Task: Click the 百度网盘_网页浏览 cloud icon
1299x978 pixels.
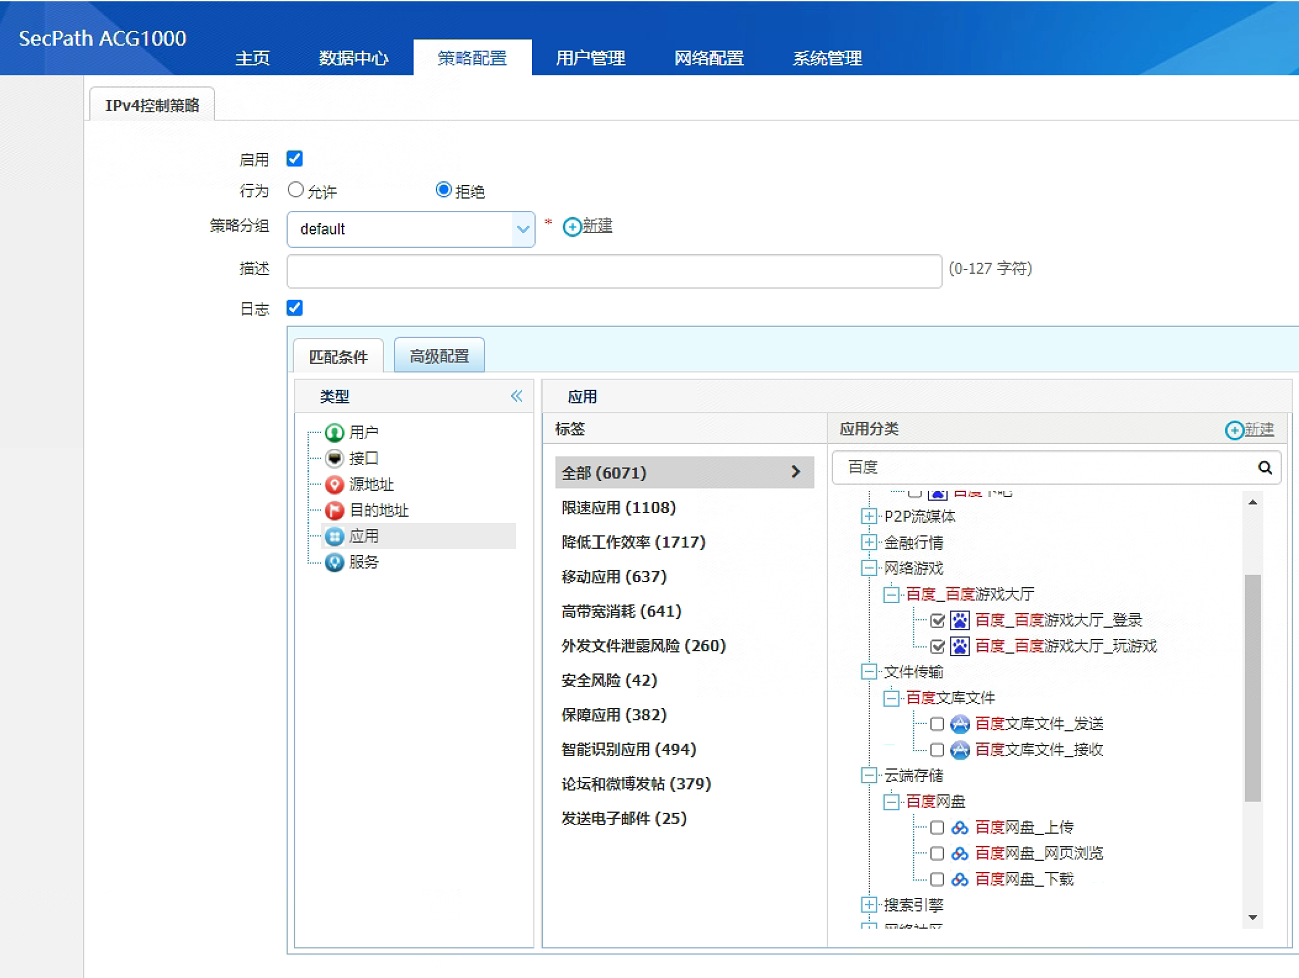Action: [960, 854]
